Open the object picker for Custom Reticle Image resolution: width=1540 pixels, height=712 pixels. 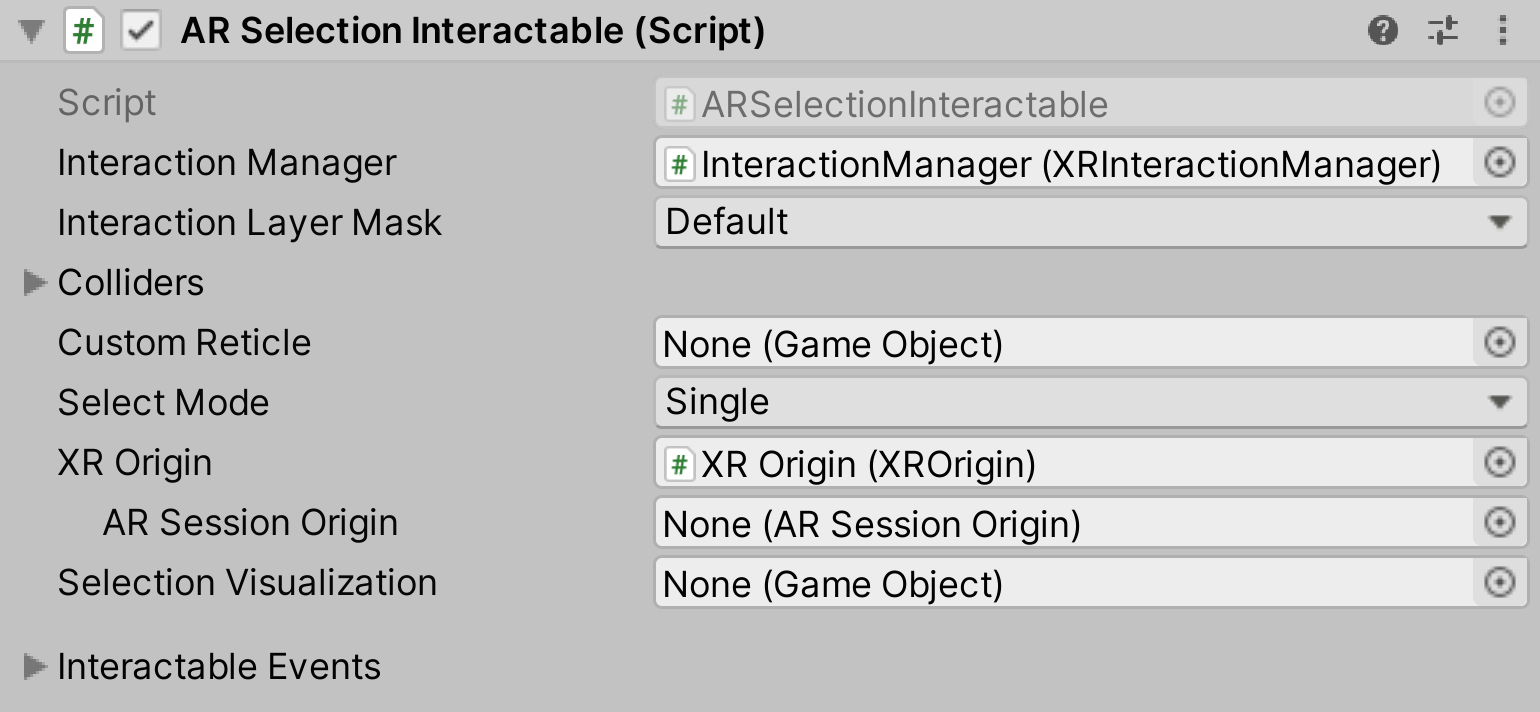1499,343
